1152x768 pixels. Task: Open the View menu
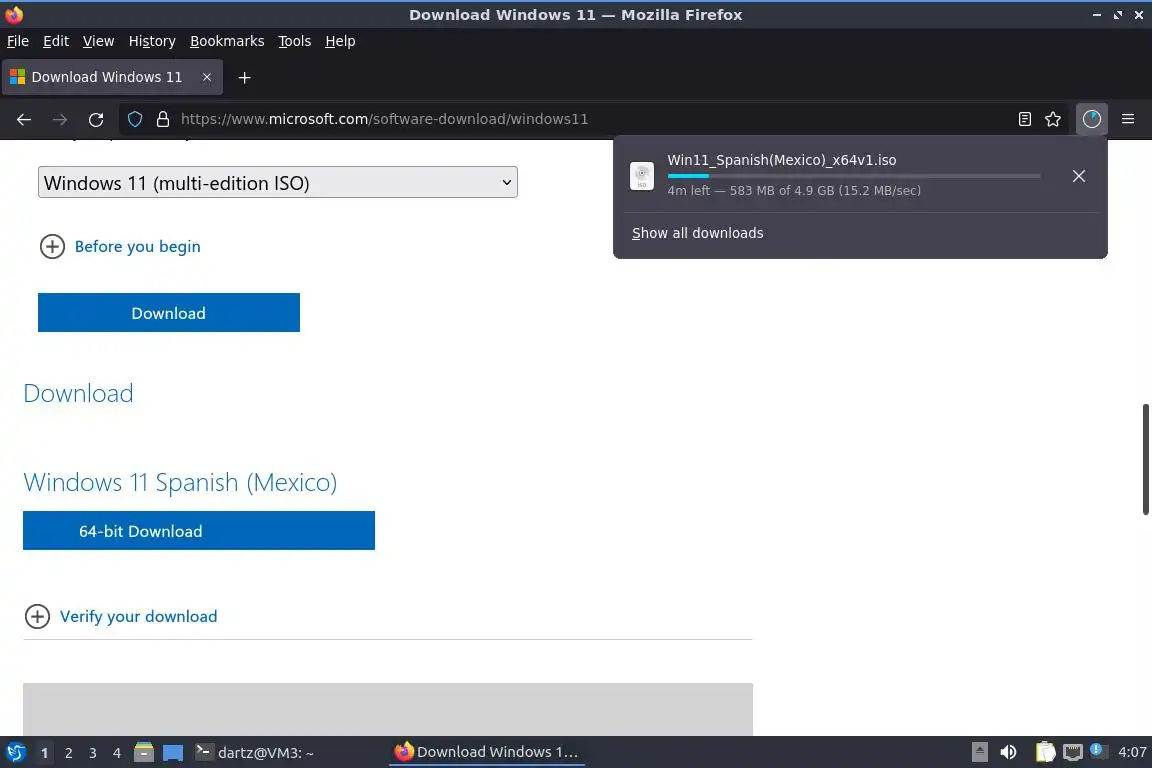[98, 41]
